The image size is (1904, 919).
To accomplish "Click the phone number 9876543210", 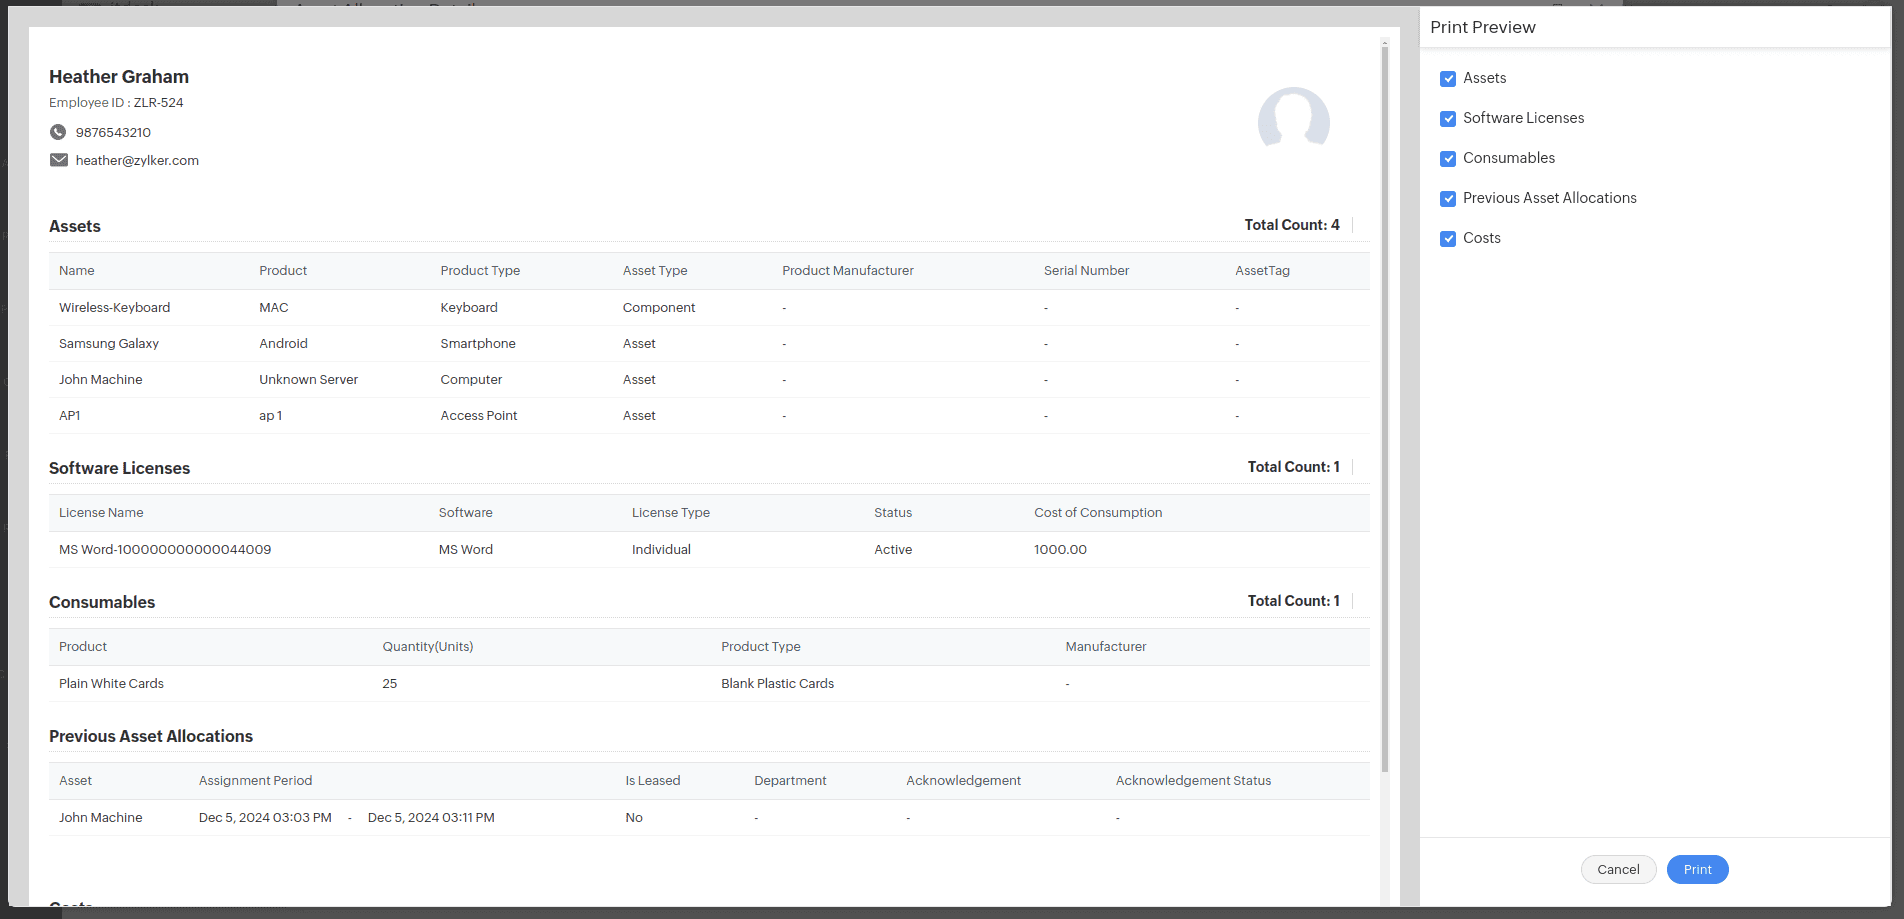I will click(113, 132).
